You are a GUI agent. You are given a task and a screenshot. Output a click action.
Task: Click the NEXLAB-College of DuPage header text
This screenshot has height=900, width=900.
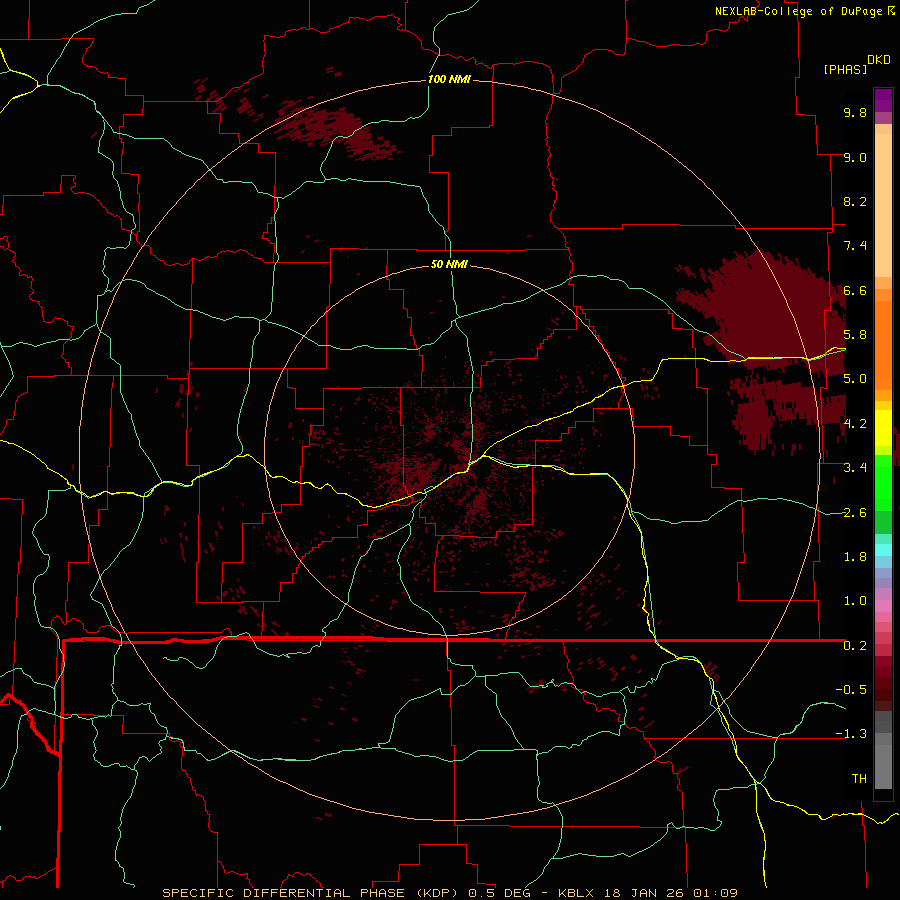[798, 11]
